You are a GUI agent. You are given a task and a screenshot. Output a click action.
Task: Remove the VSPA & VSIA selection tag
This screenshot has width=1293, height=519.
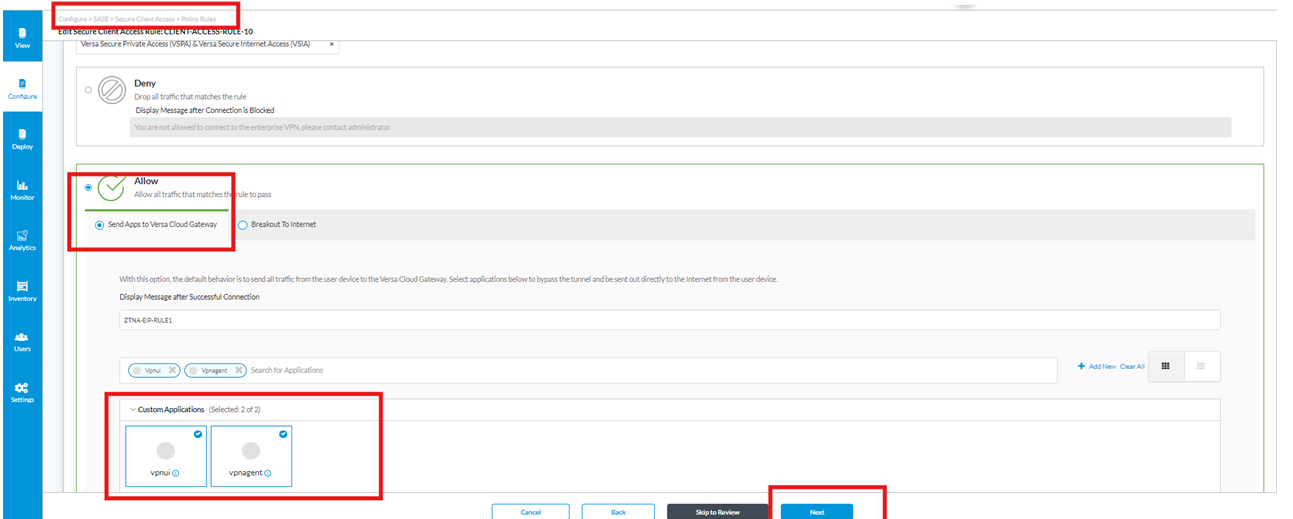[x=331, y=45]
